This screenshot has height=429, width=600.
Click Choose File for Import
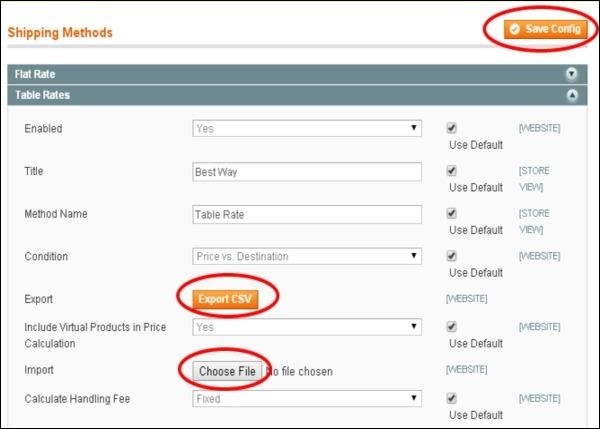(227, 372)
